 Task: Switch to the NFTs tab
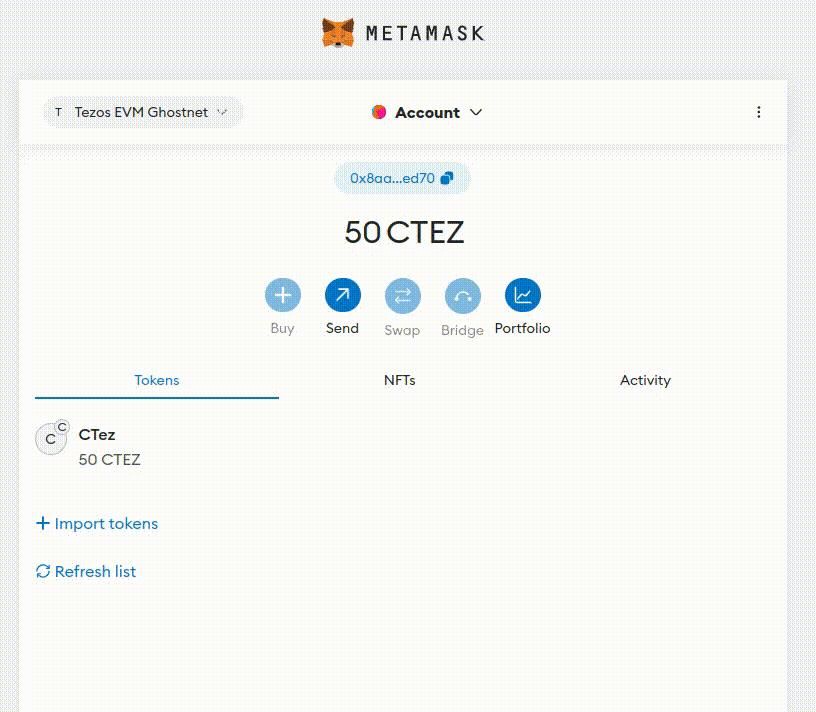pyautogui.click(x=400, y=380)
